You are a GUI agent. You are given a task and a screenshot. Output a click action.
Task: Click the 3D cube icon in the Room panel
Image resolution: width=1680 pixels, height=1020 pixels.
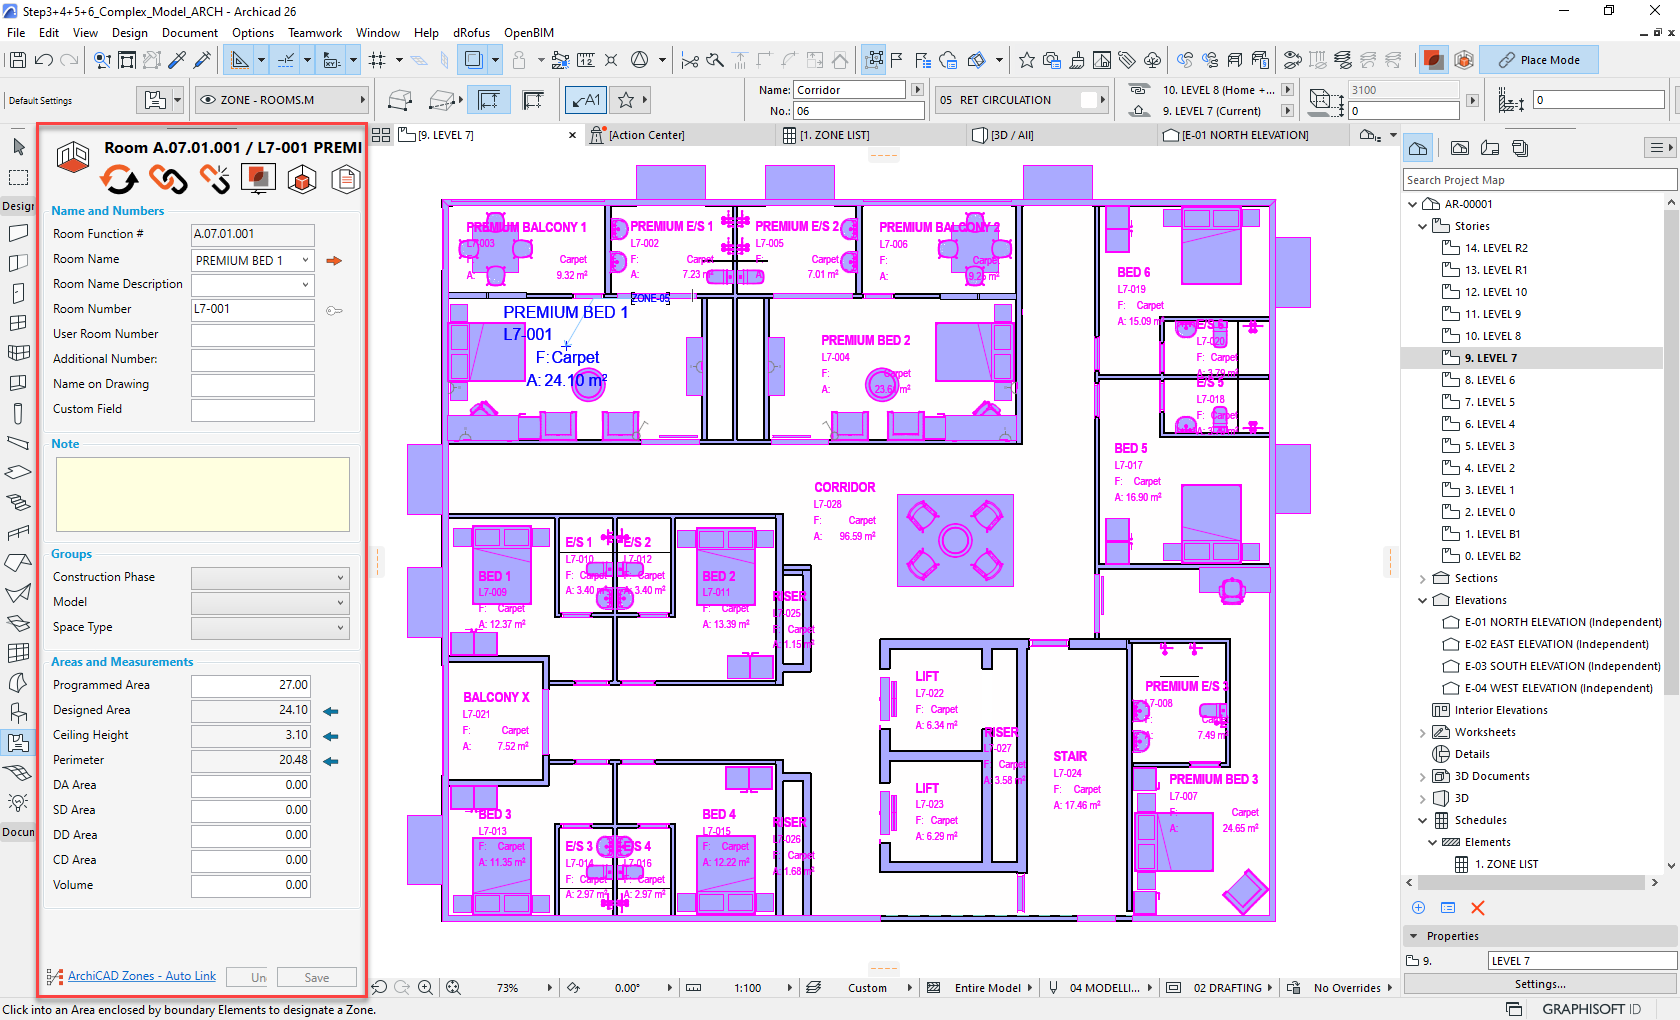click(301, 178)
